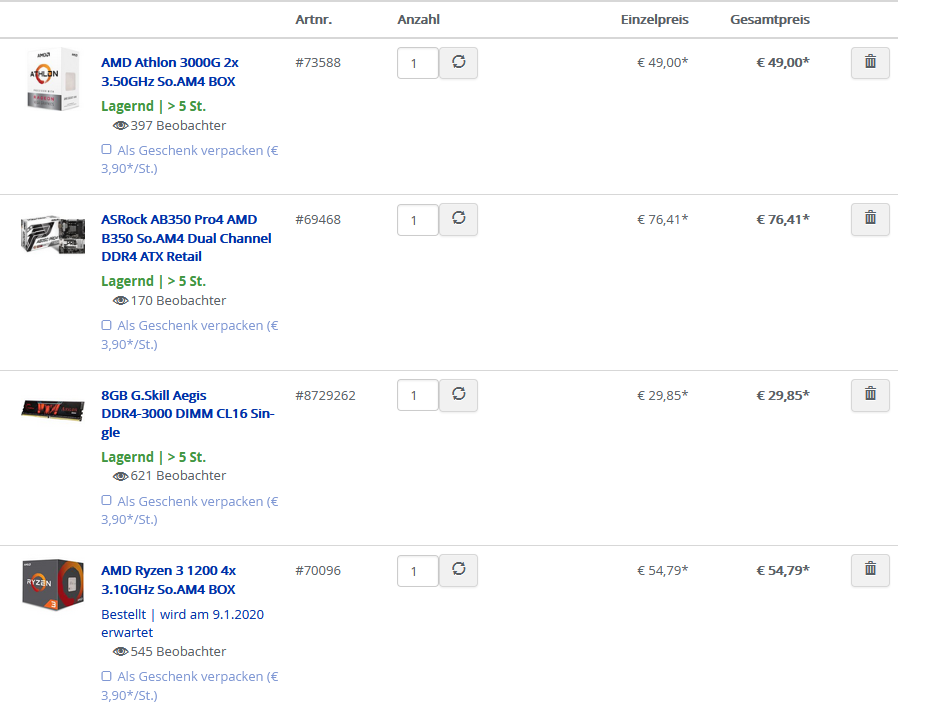Click quantity field for AMD Athlon 3000G
The width and height of the screenshot is (929, 717).
click(418, 63)
